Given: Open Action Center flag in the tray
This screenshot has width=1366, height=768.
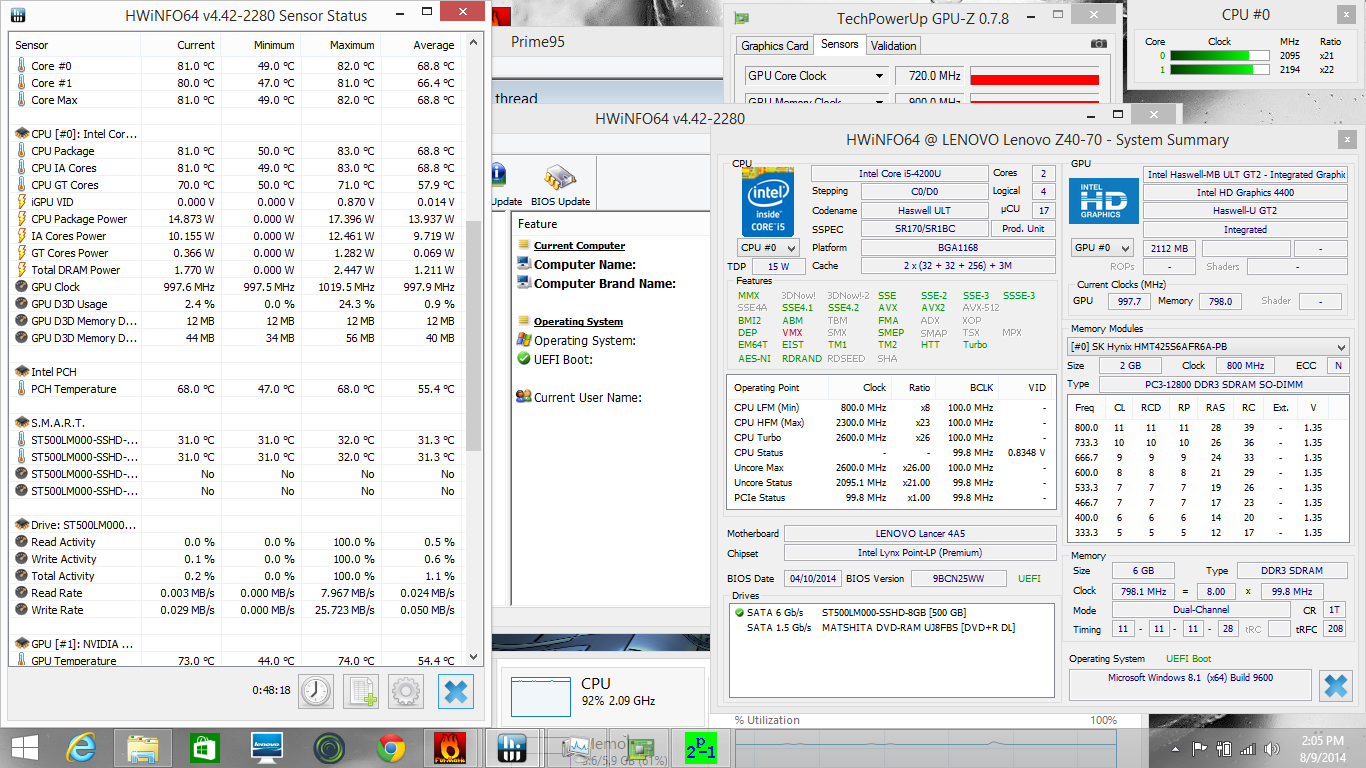Looking at the screenshot, I should (1199, 748).
